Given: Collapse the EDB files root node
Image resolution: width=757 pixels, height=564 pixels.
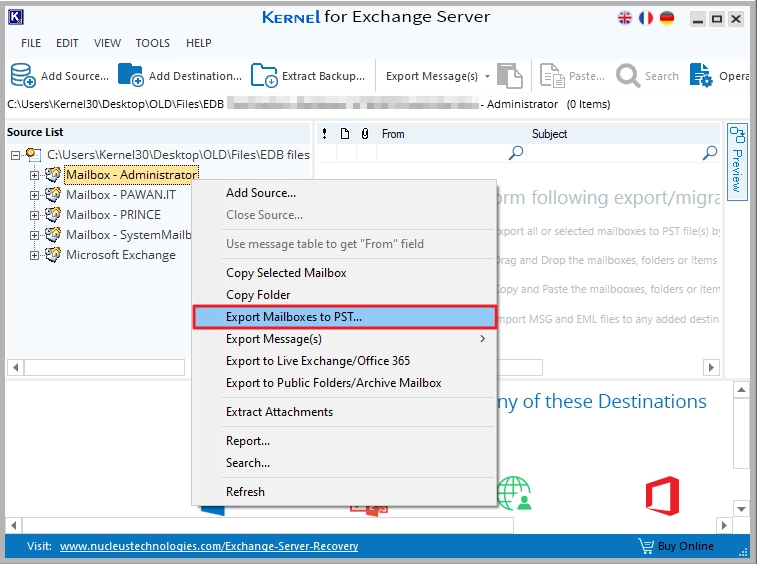Looking at the screenshot, I should (15, 155).
